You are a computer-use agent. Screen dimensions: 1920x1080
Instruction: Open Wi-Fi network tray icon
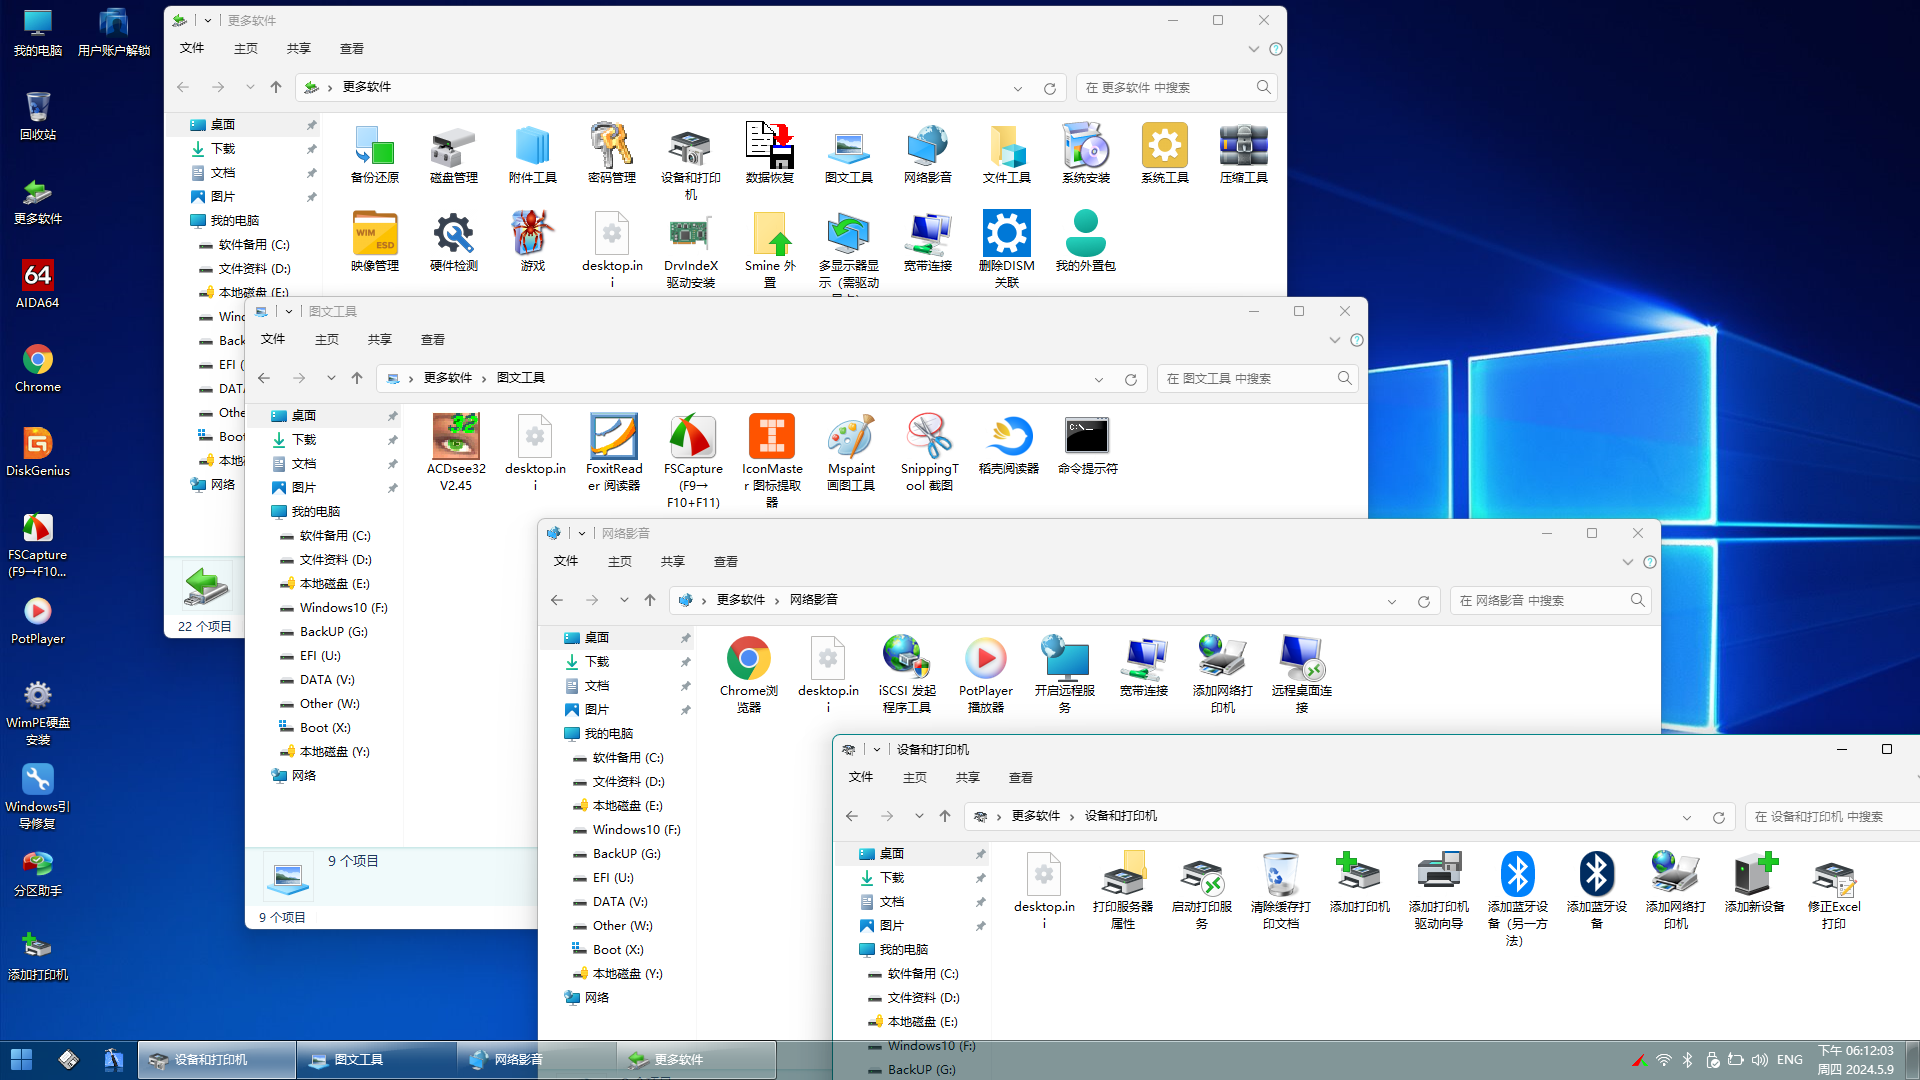(1663, 1059)
